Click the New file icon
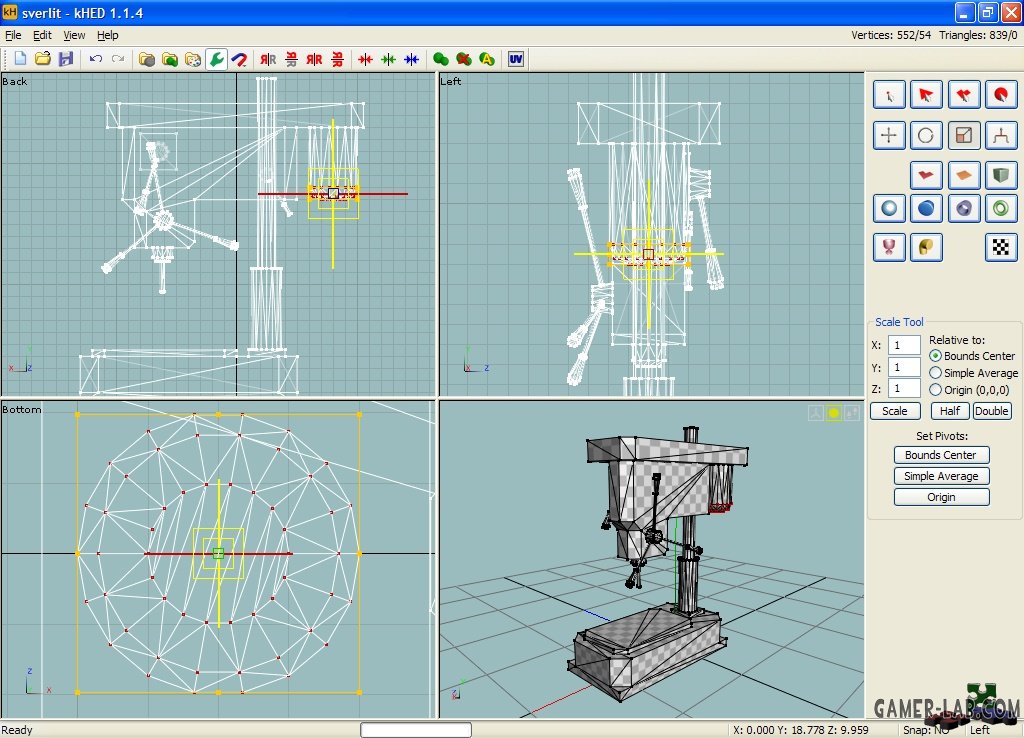This screenshot has height=738, width=1024. [x=20, y=59]
